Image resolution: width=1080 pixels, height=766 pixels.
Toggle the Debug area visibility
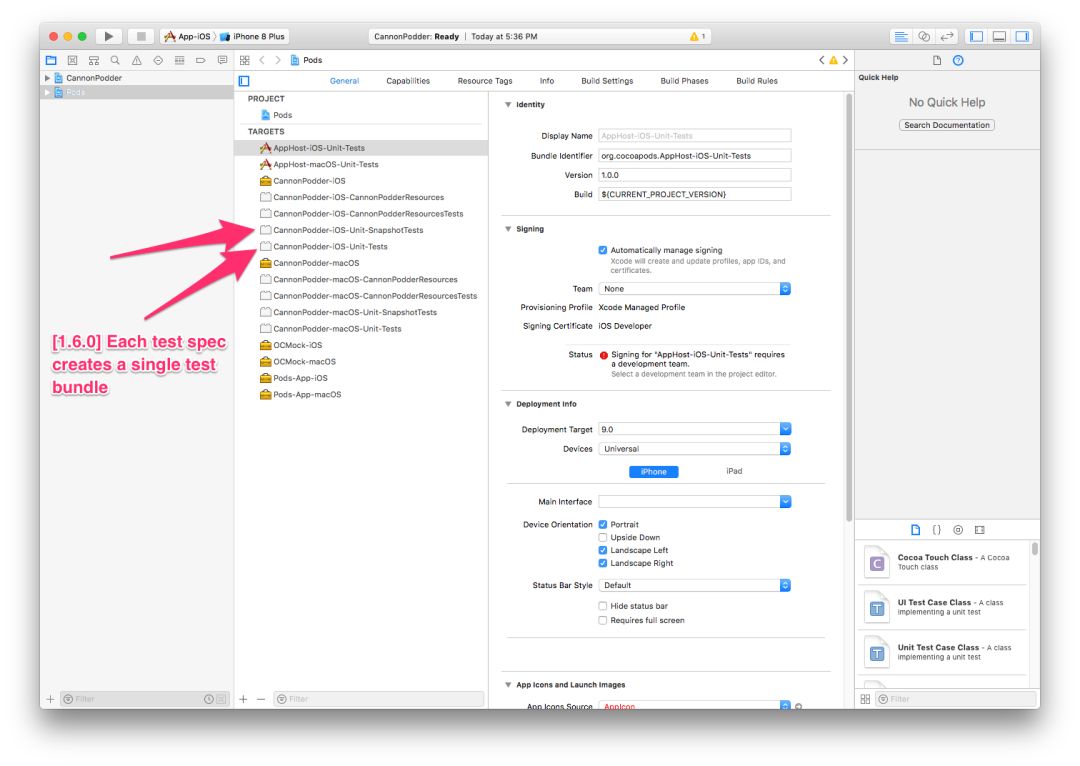pos(999,37)
